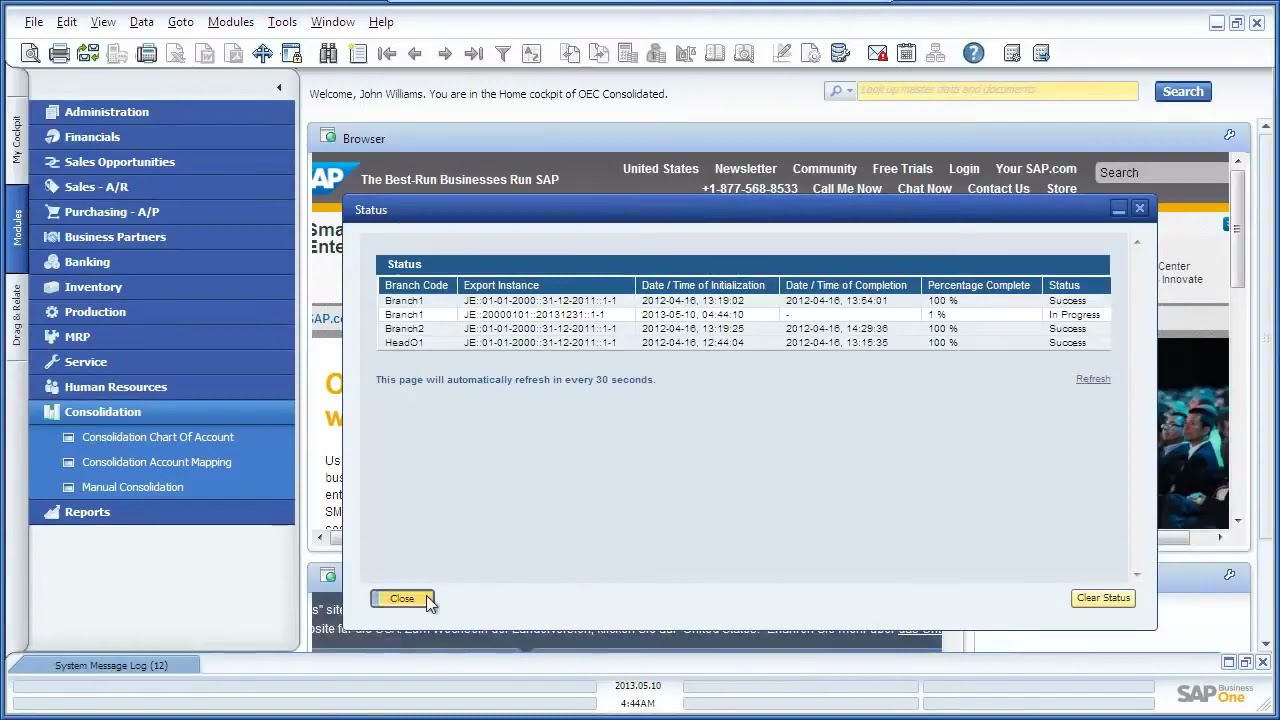1280x720 pixels.
Task: Open the Goto menu
Action: point(181,21)
